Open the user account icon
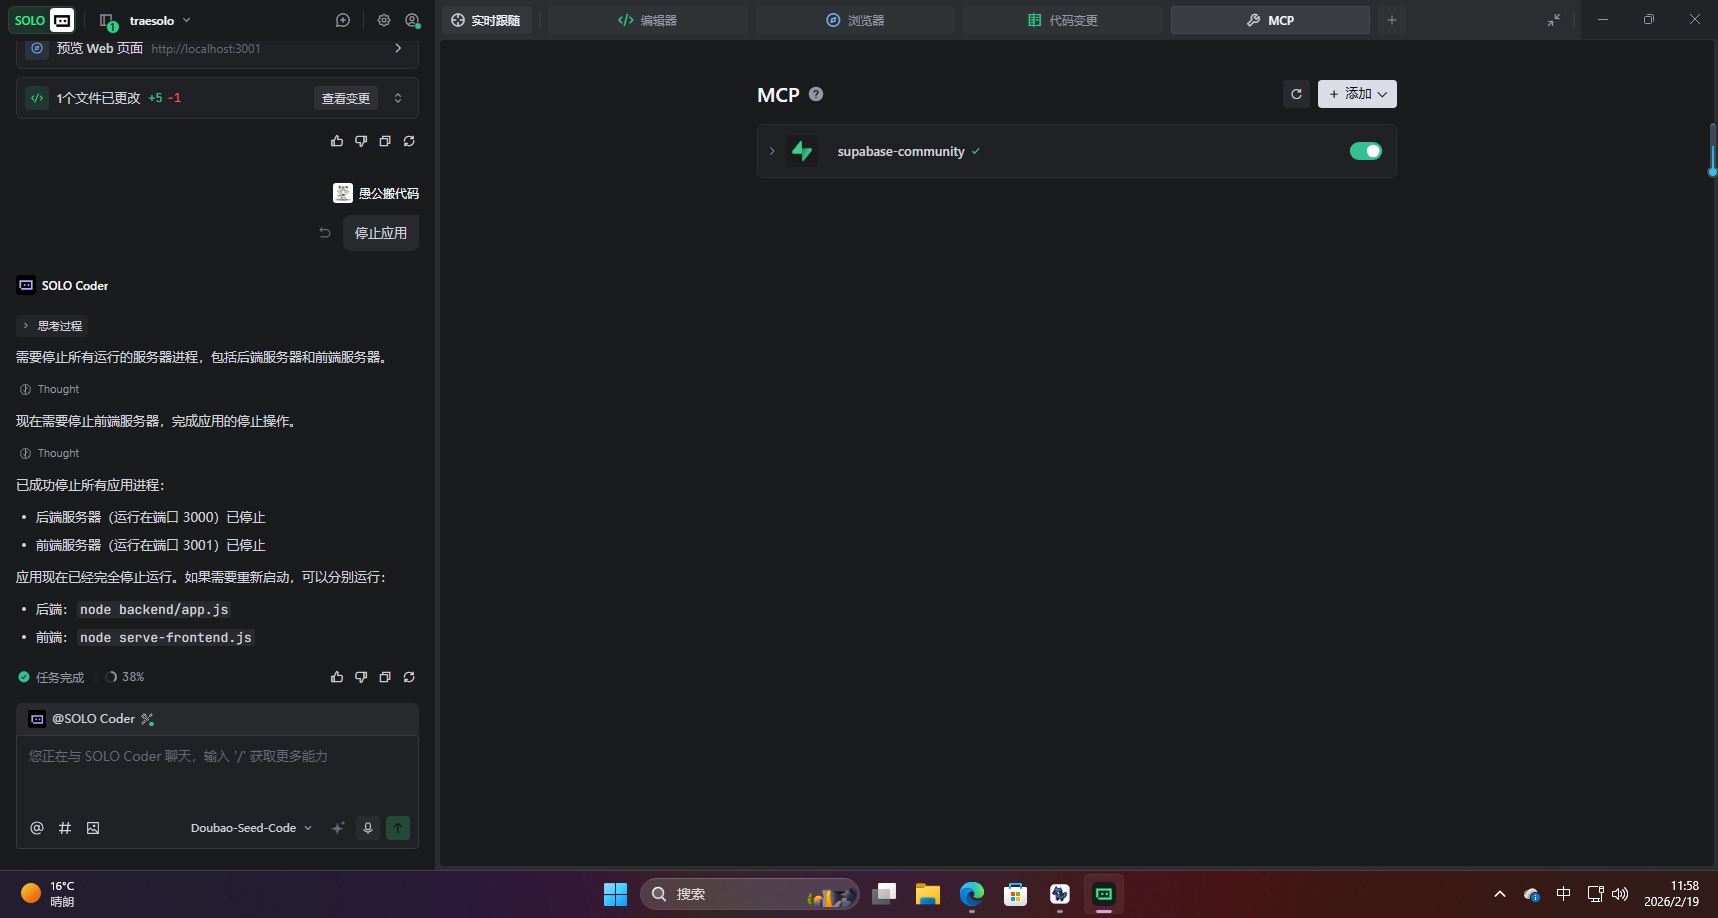 (x=412, y=20)
